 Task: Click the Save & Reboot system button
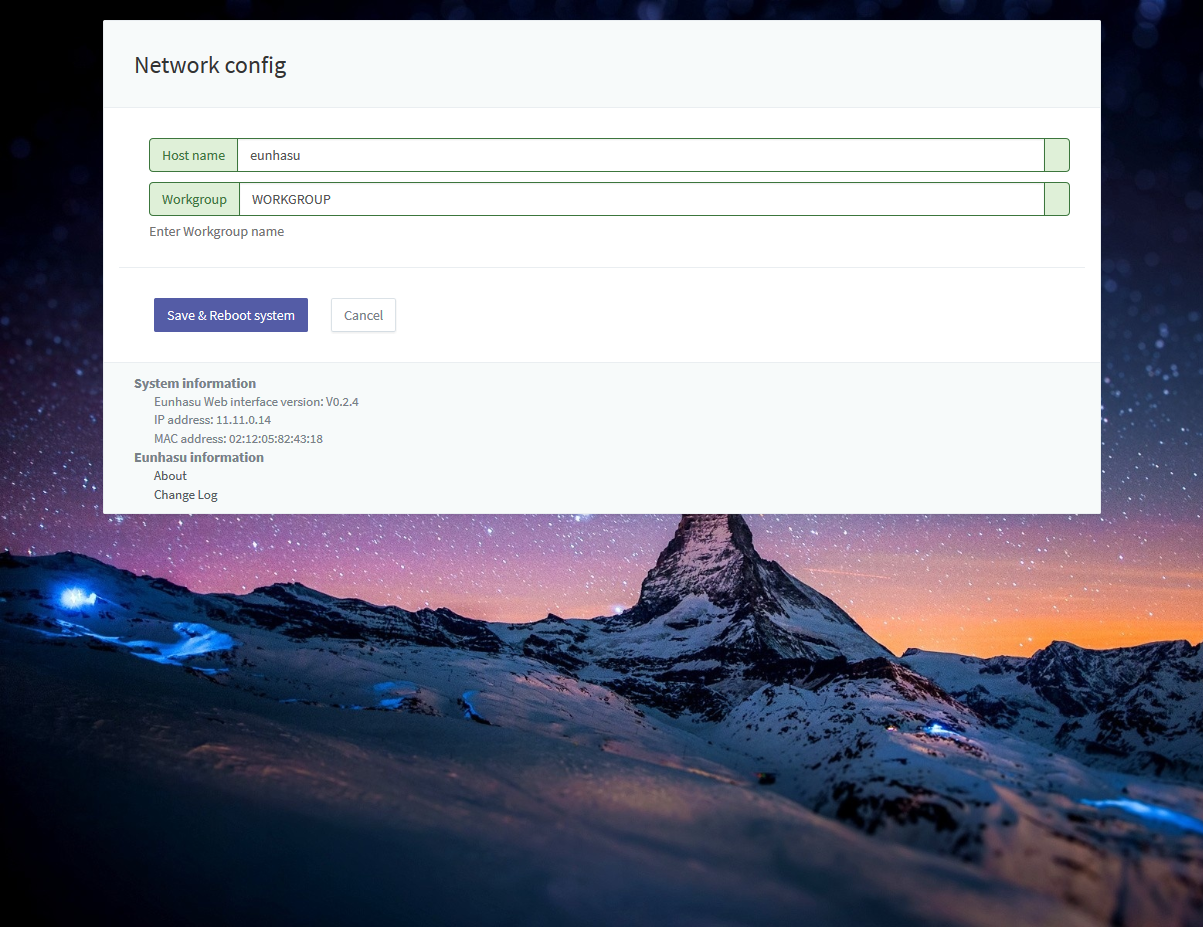tap(230, 315)
